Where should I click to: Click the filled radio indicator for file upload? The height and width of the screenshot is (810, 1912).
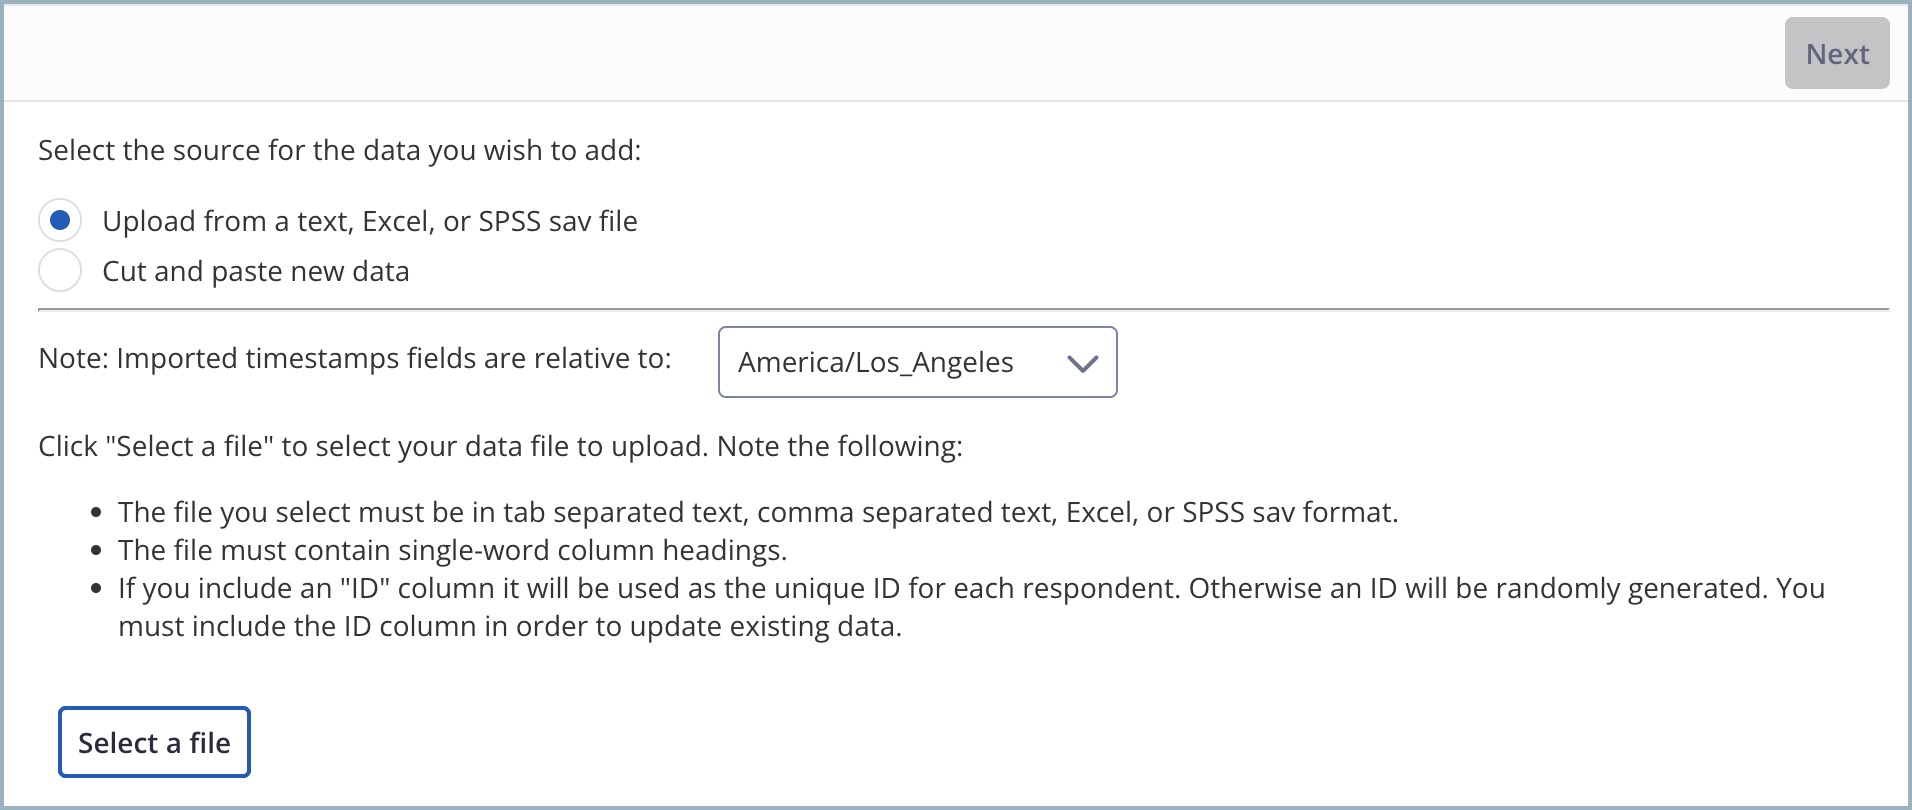point(60,220)
